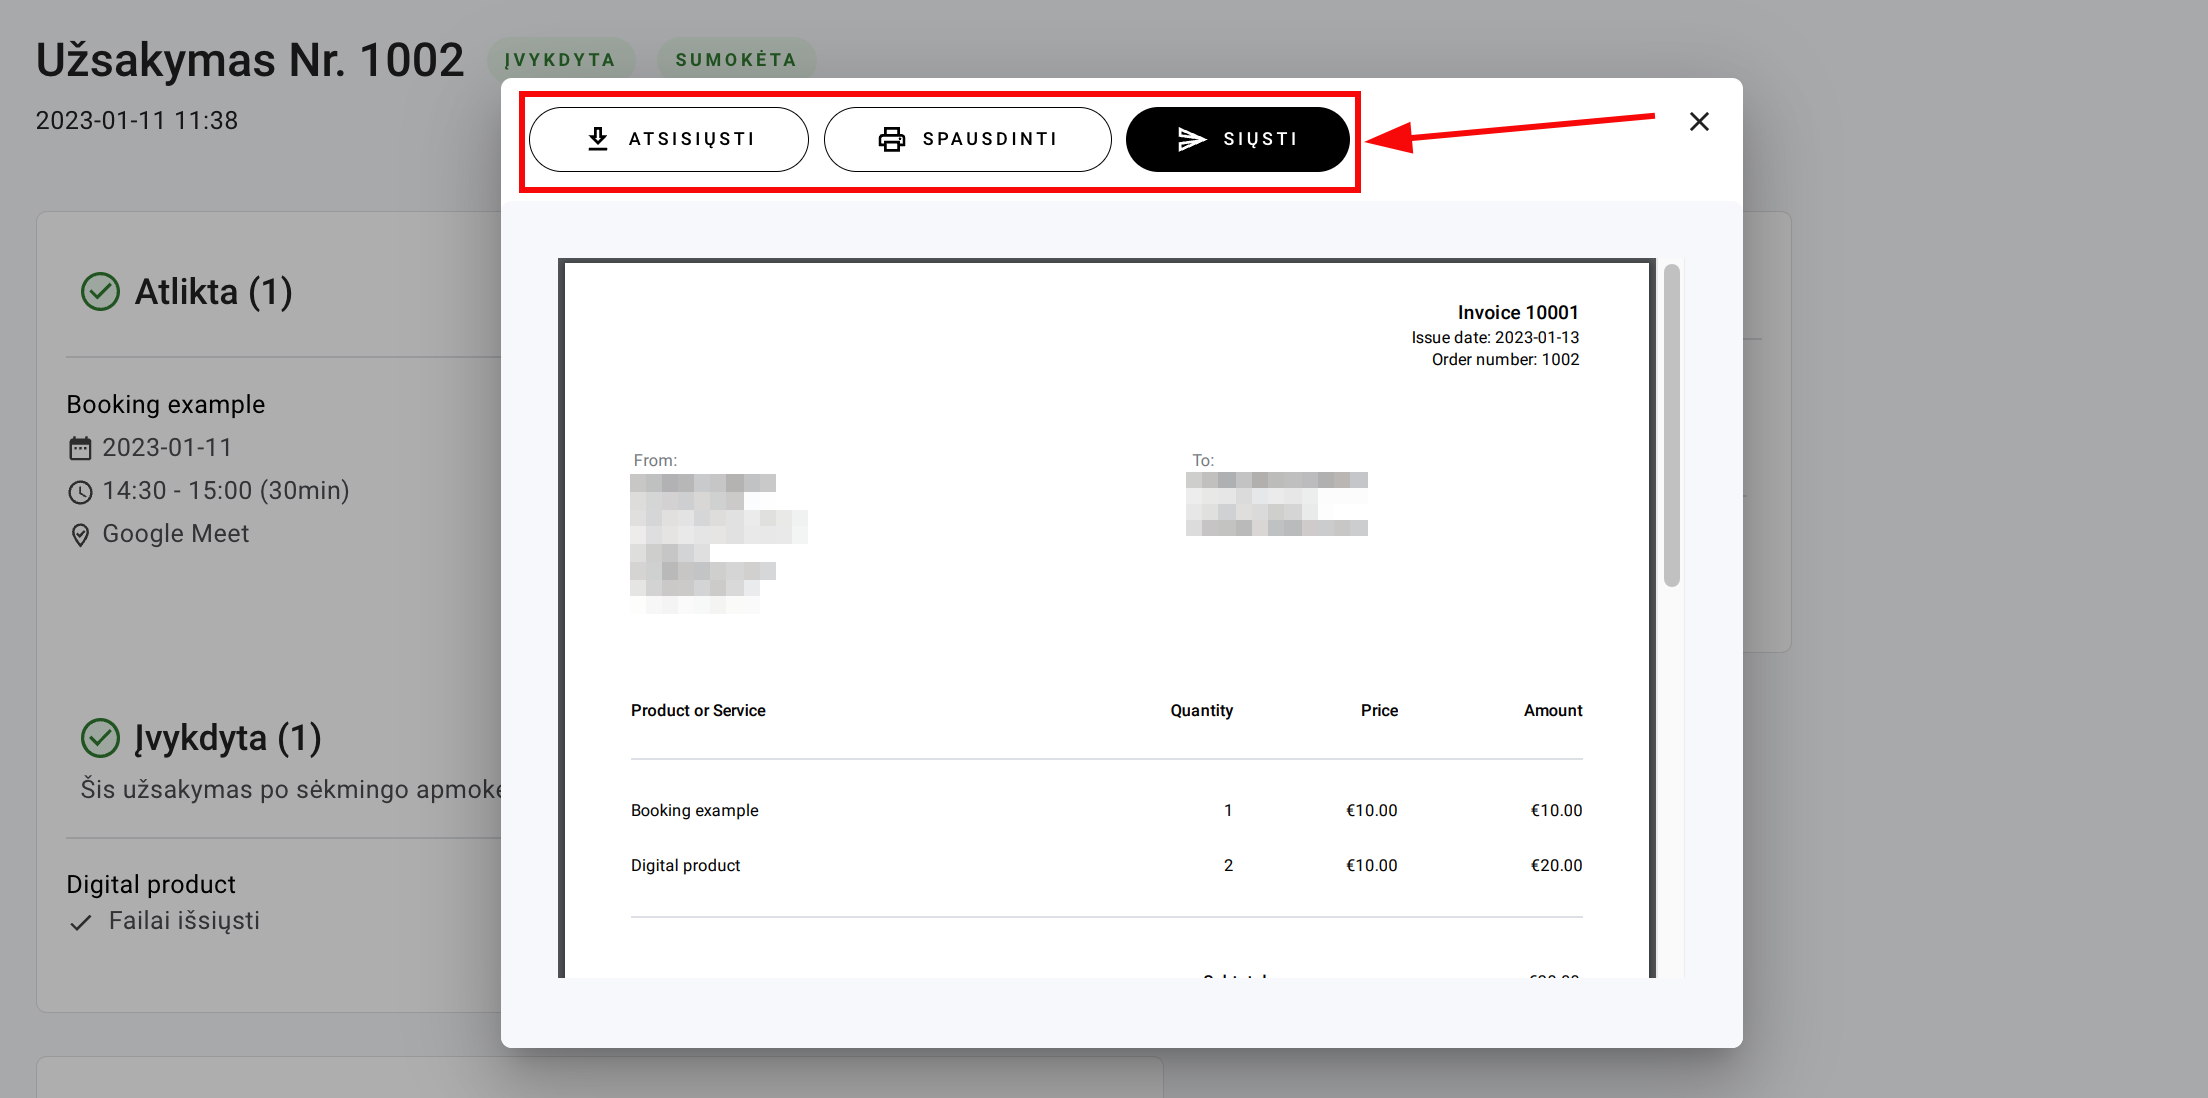The height and width of the screenshot is (1098, 2208).
Task: Click the printer icon in Spausdinti
Action: (891, 139)
